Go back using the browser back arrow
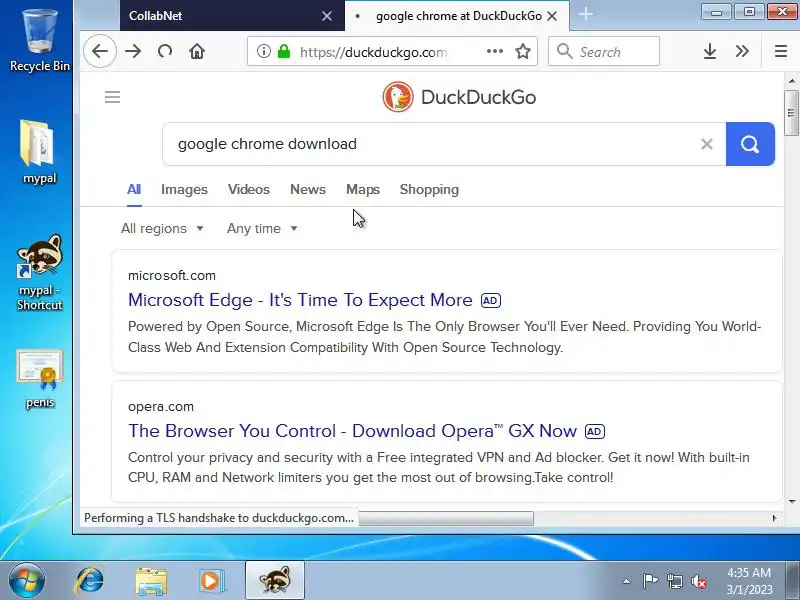This screenshot has width=800, height=600. (x=100, y=51)
